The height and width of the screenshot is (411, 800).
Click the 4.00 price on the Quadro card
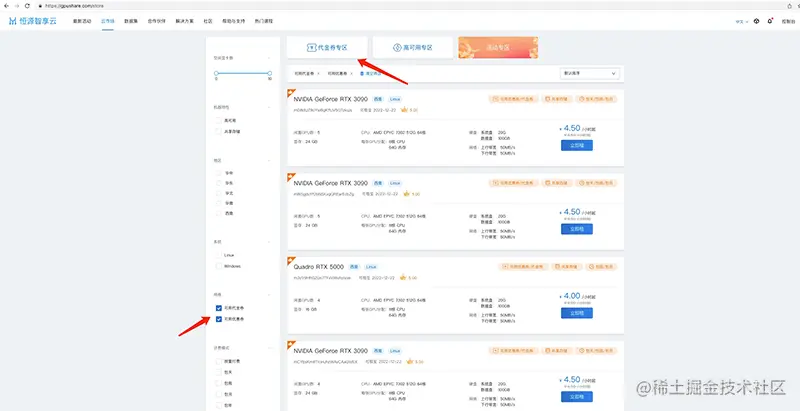click(572, 296)
